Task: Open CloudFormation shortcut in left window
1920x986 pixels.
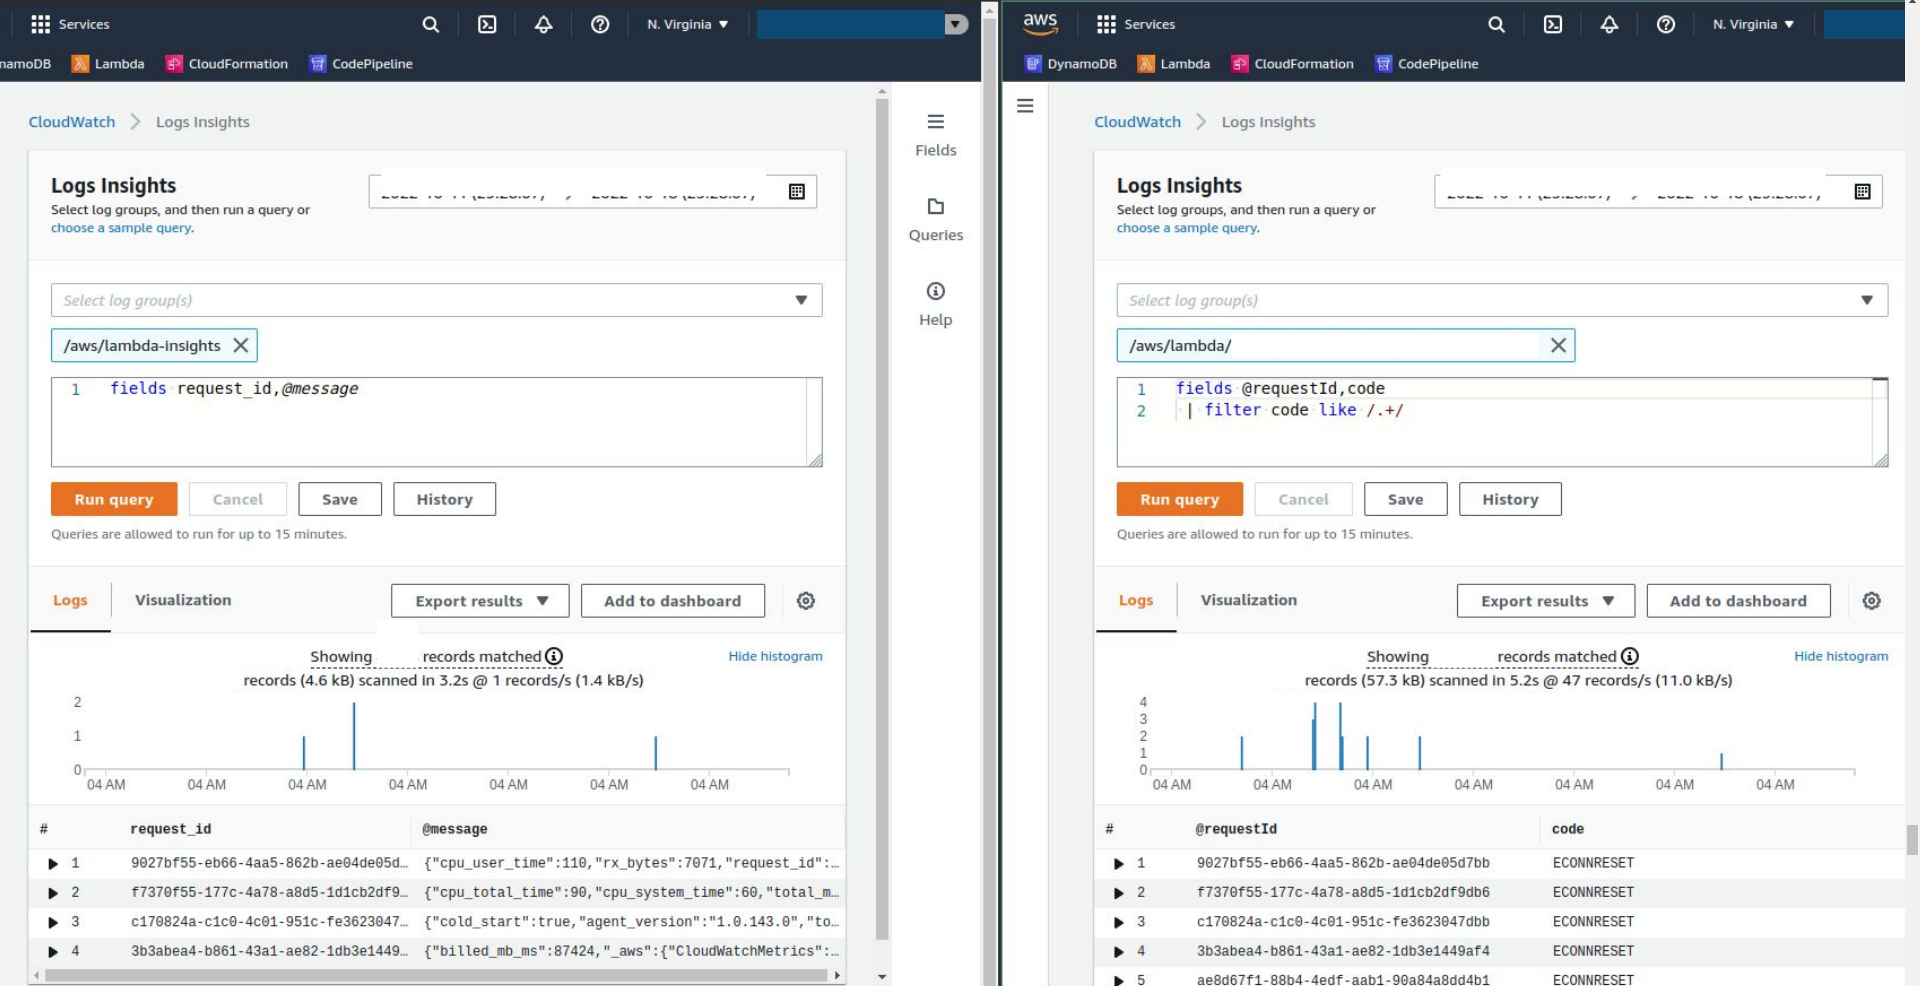Action: pyautogui.click(x=227, y=64)
